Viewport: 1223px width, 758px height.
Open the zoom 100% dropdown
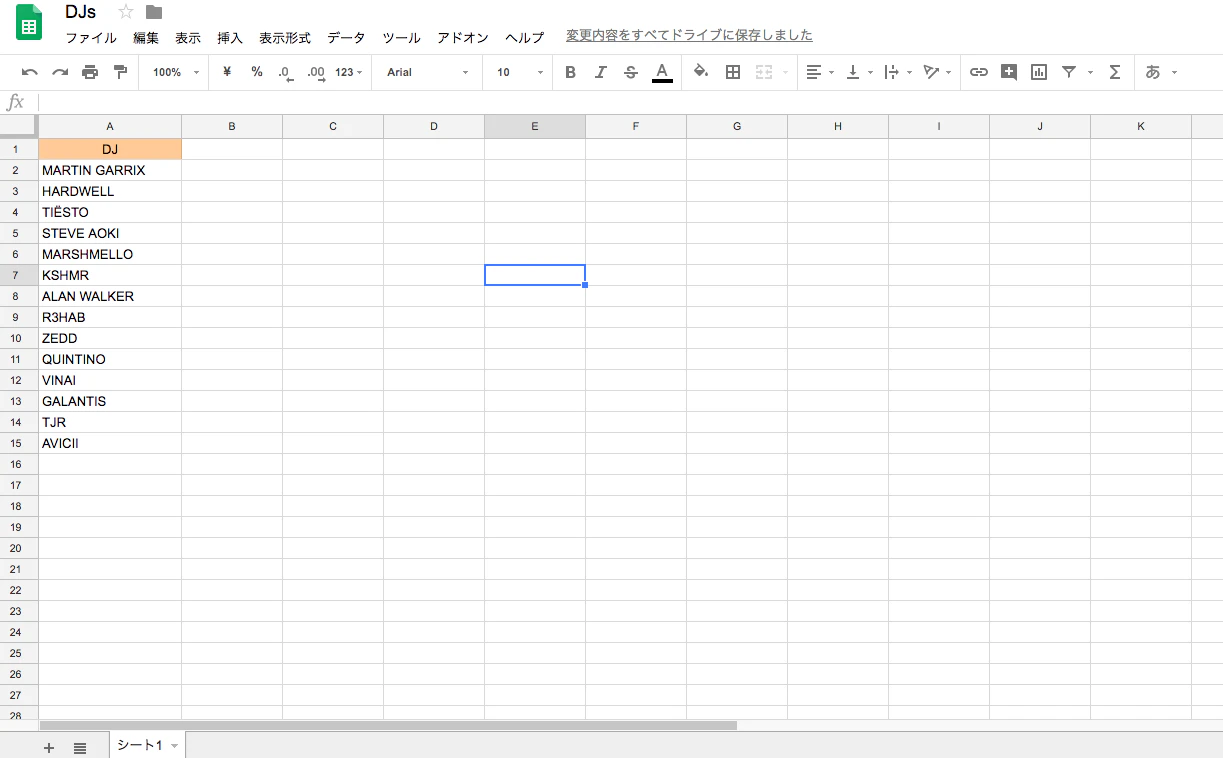coord(176,72)
